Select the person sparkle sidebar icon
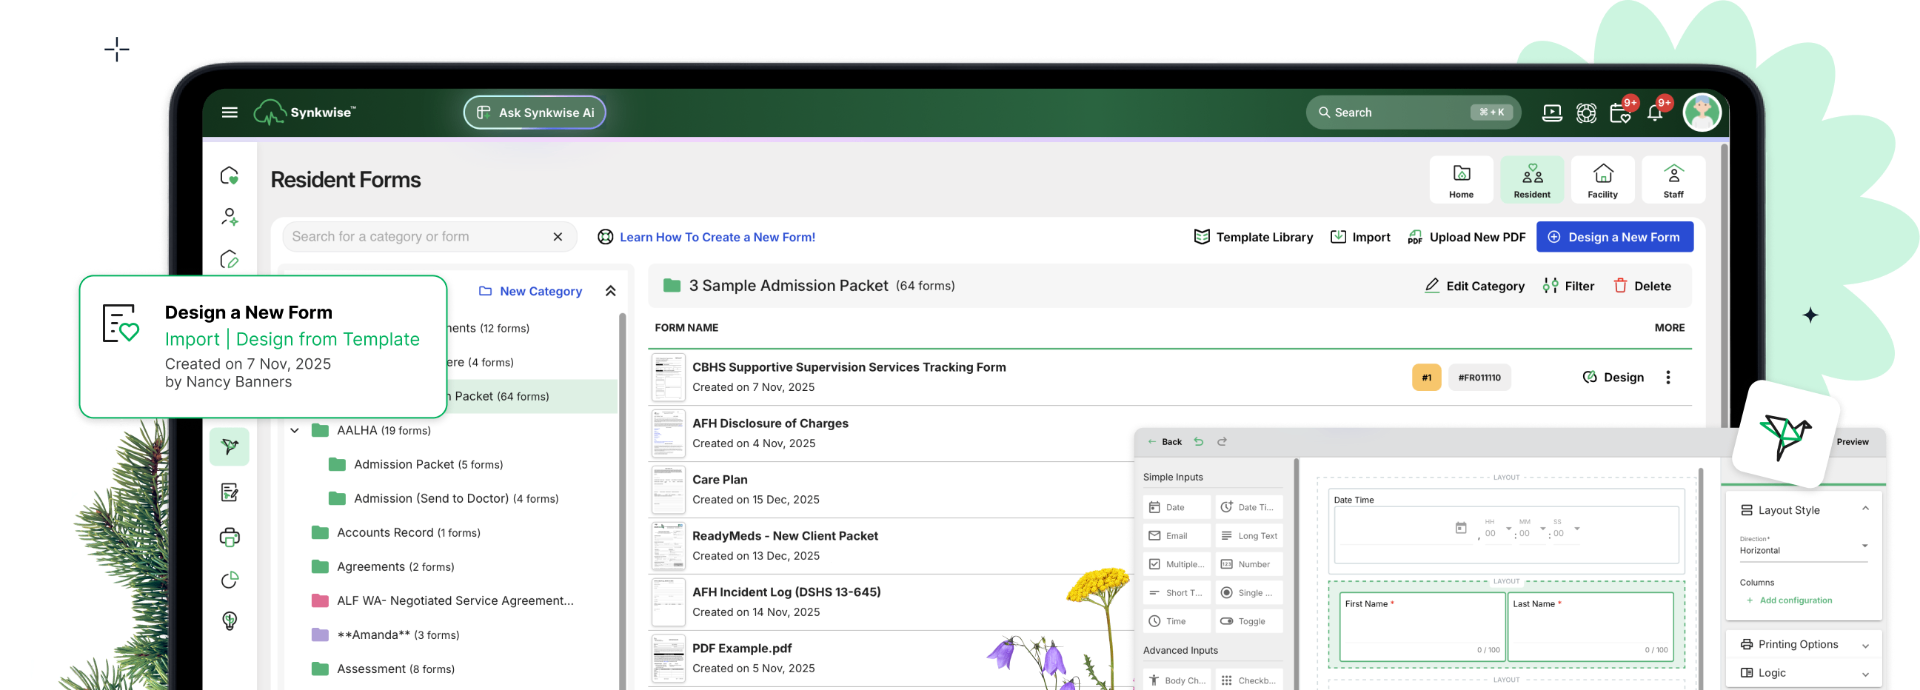This screenshot has height=690, width=1920. [x=229, y=217]
